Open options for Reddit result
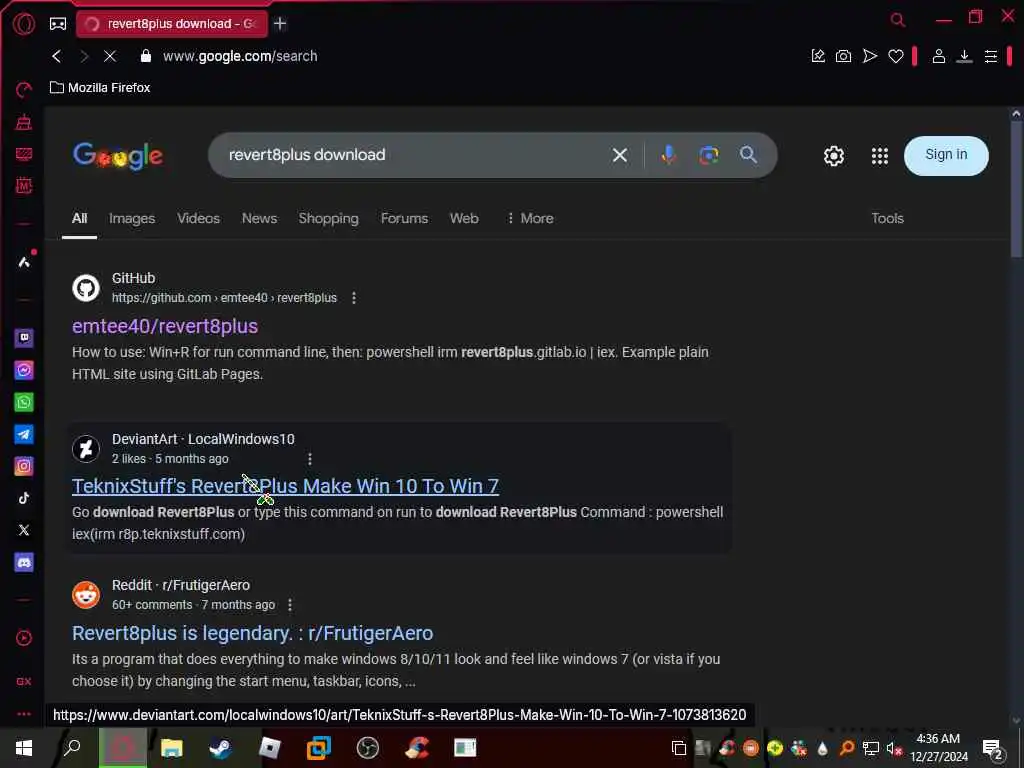1024x768 pixels. tap(290, 605)
